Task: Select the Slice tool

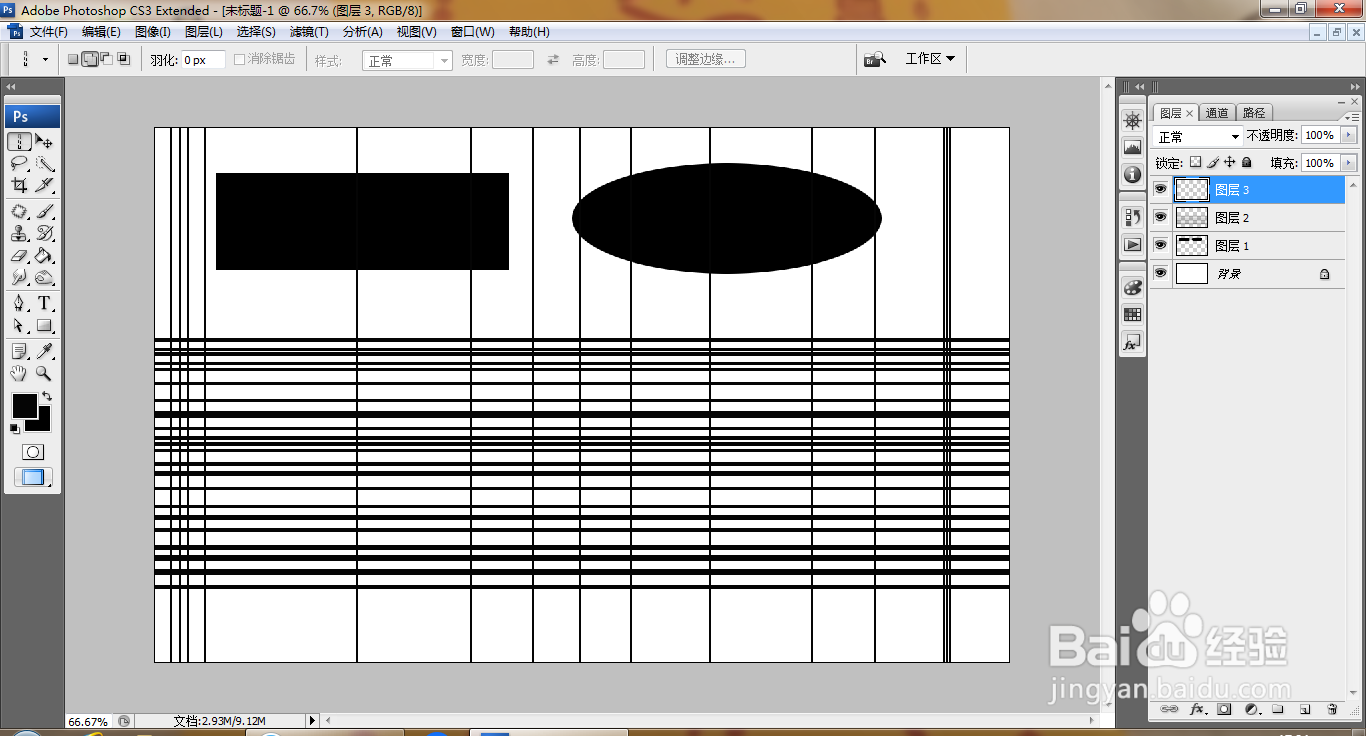Action: point(45,185)
